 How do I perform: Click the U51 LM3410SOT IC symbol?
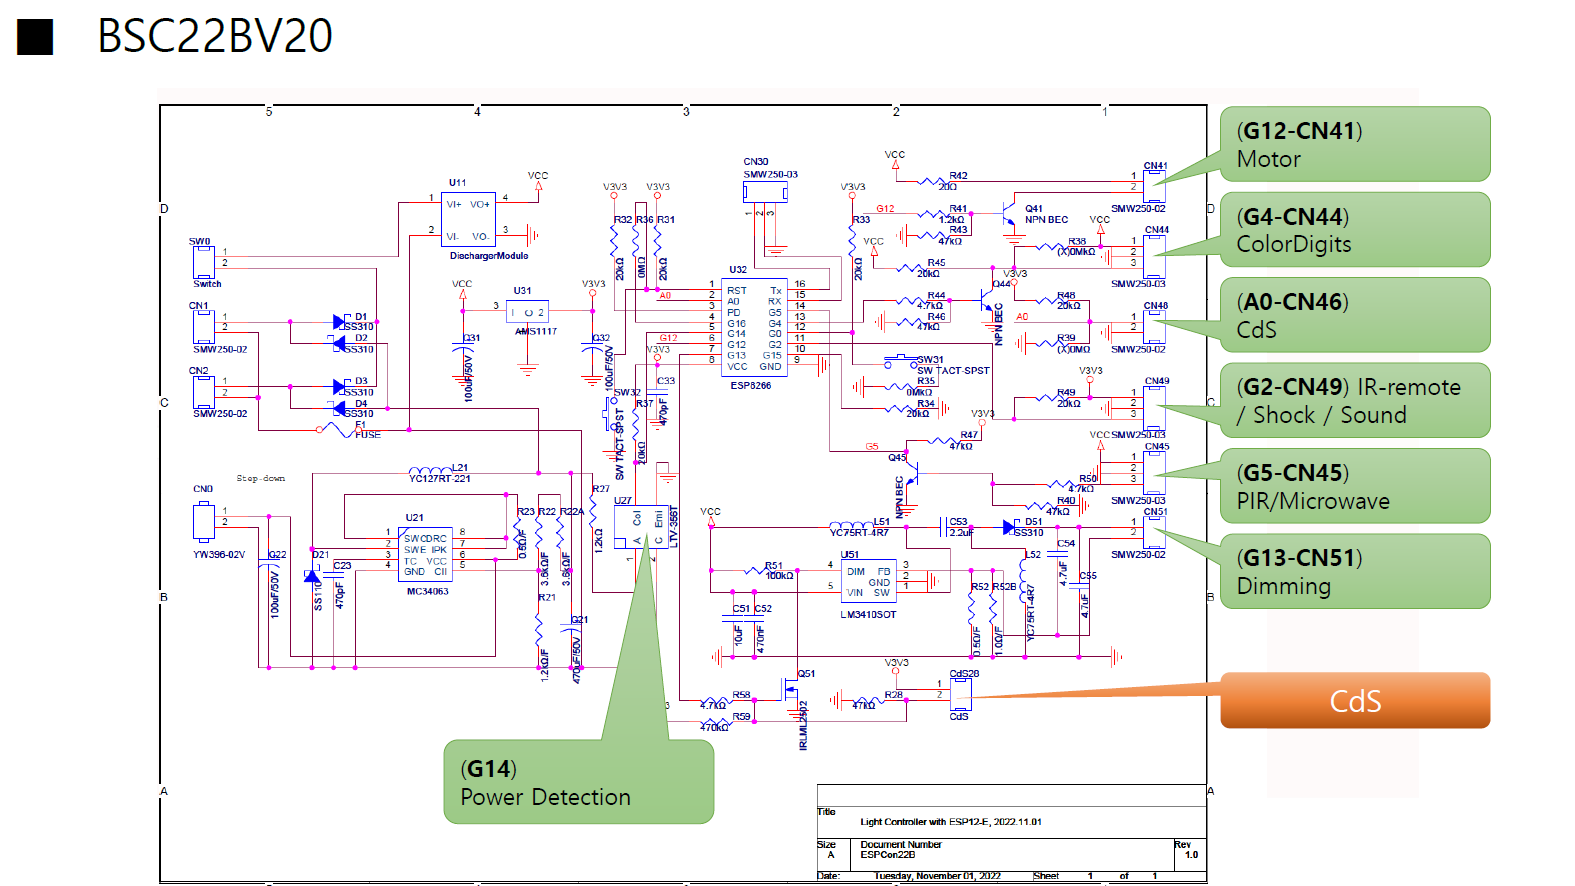coord(868,582)
